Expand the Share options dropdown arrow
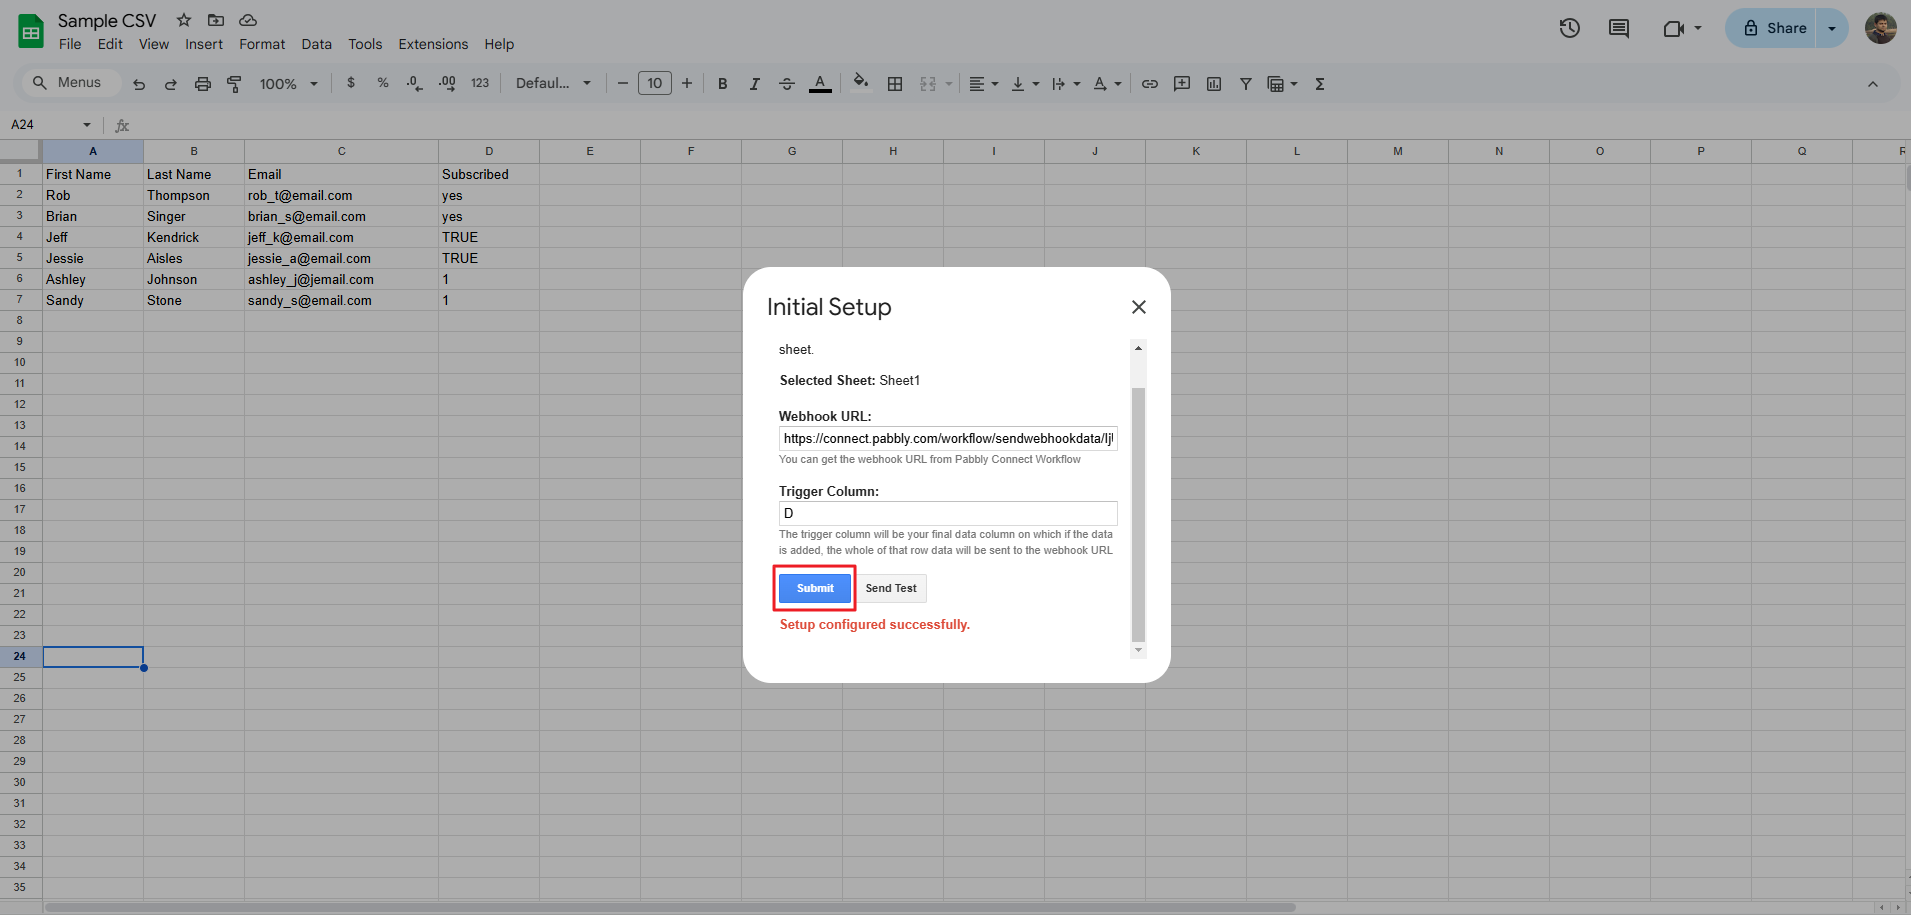Viewport: 1911px width, 915px height. point(1832,28)
